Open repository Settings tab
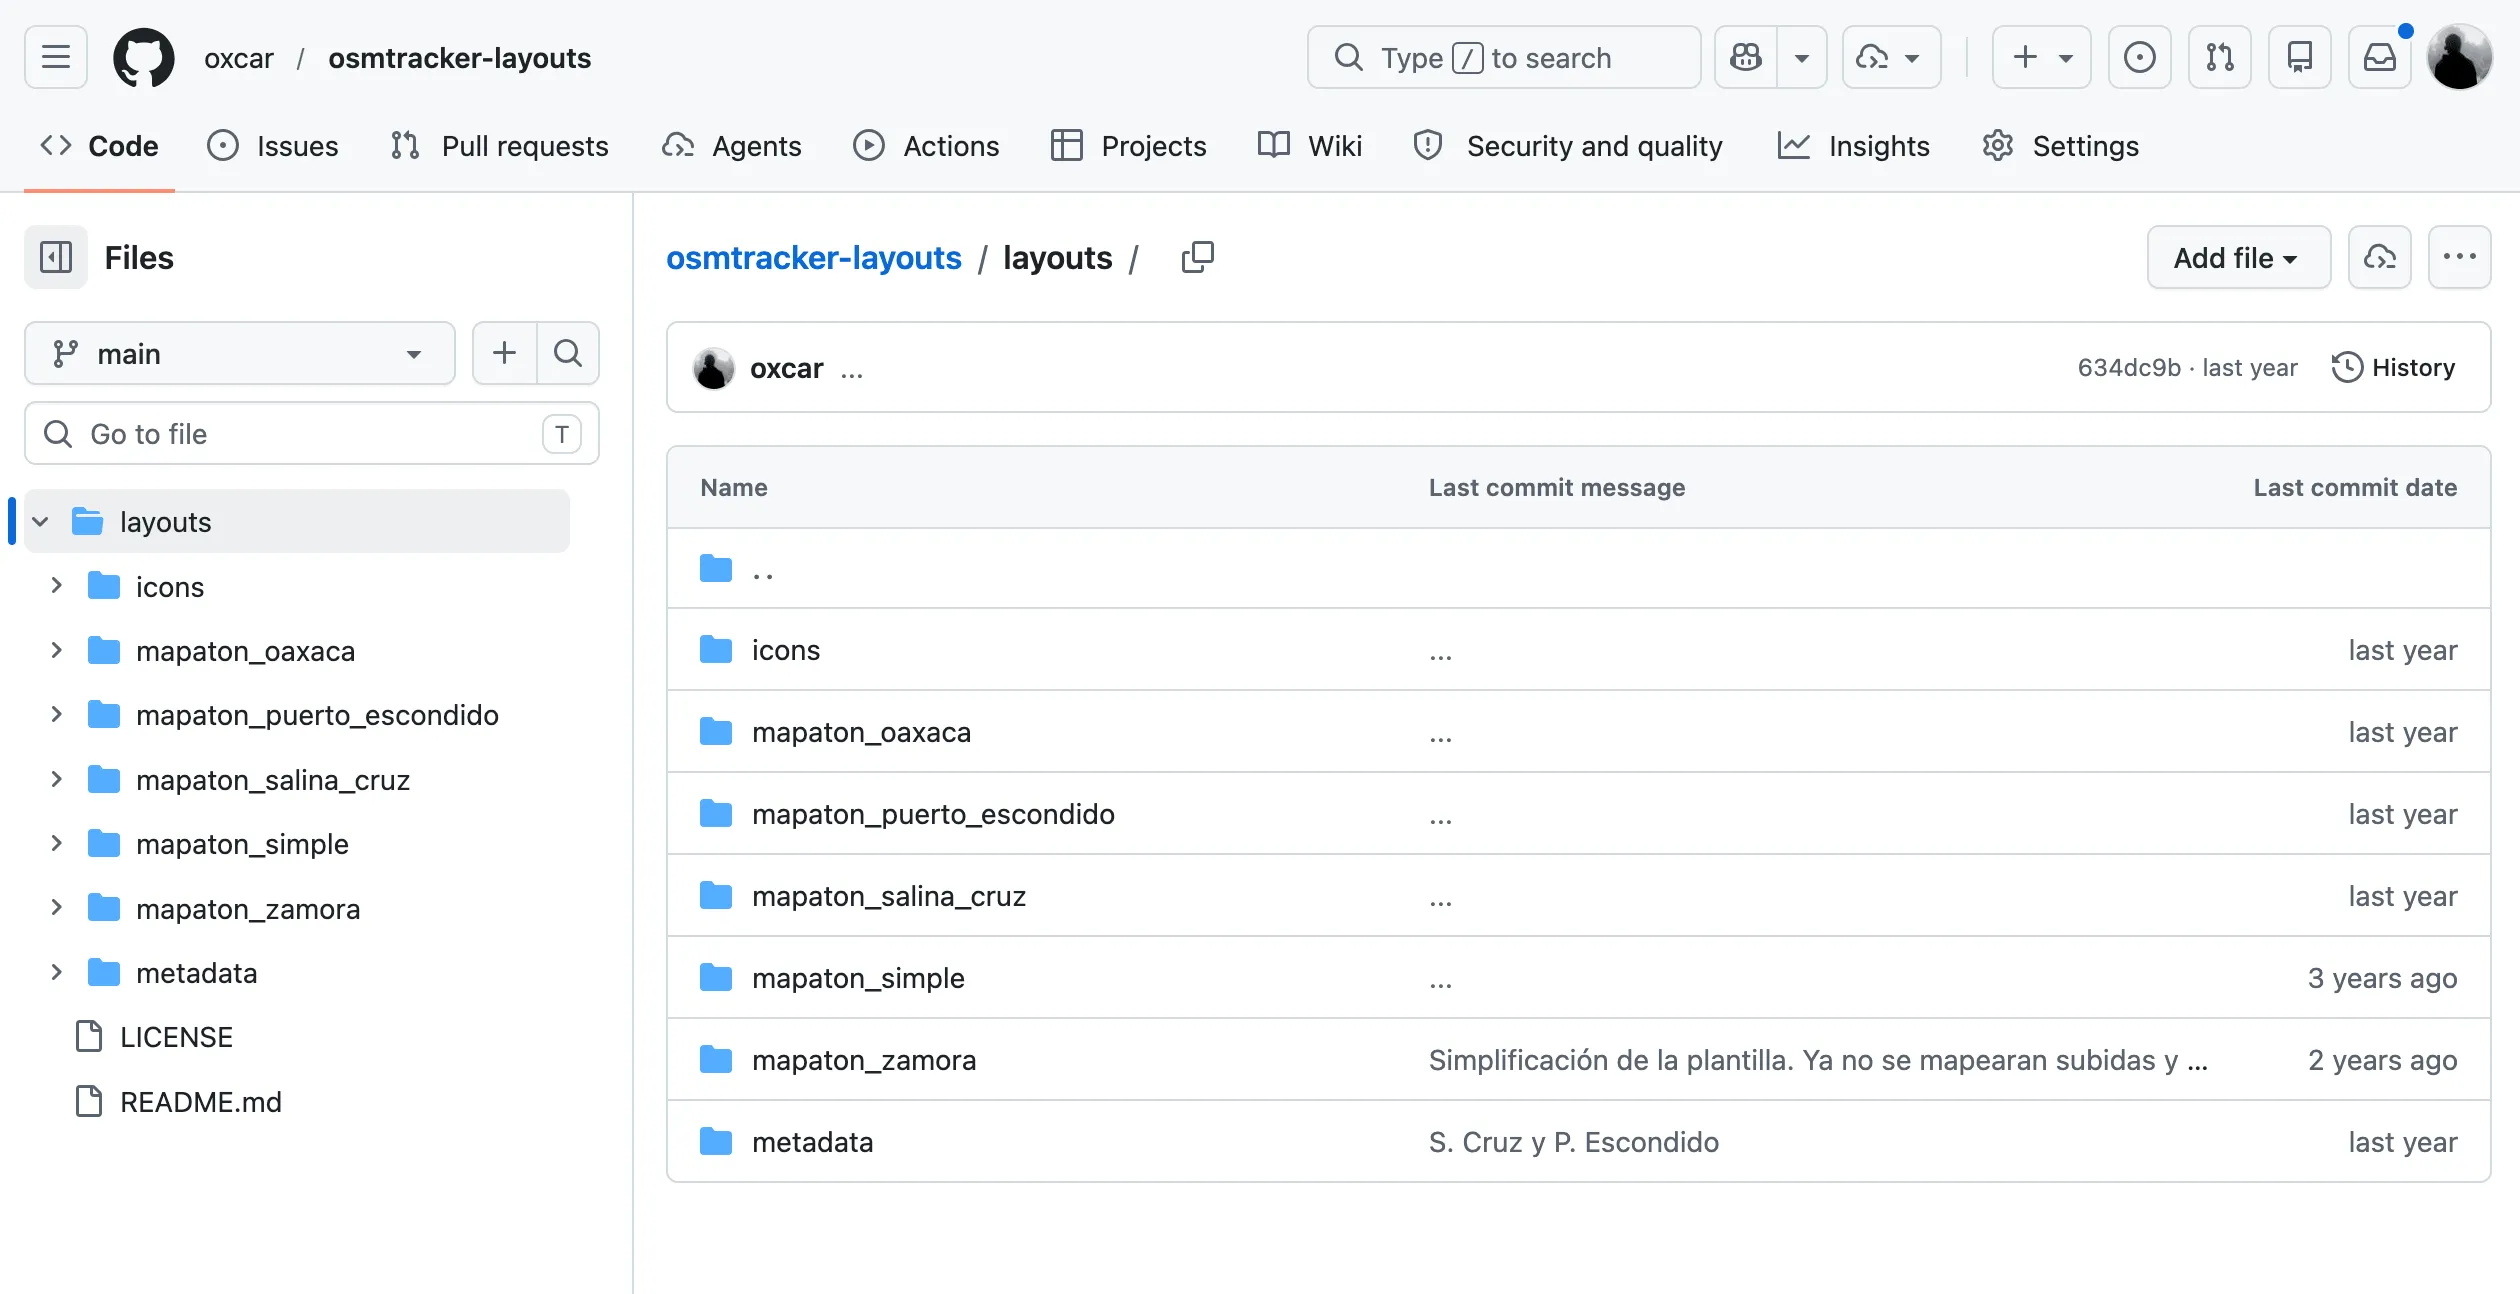 [2059, 146]
